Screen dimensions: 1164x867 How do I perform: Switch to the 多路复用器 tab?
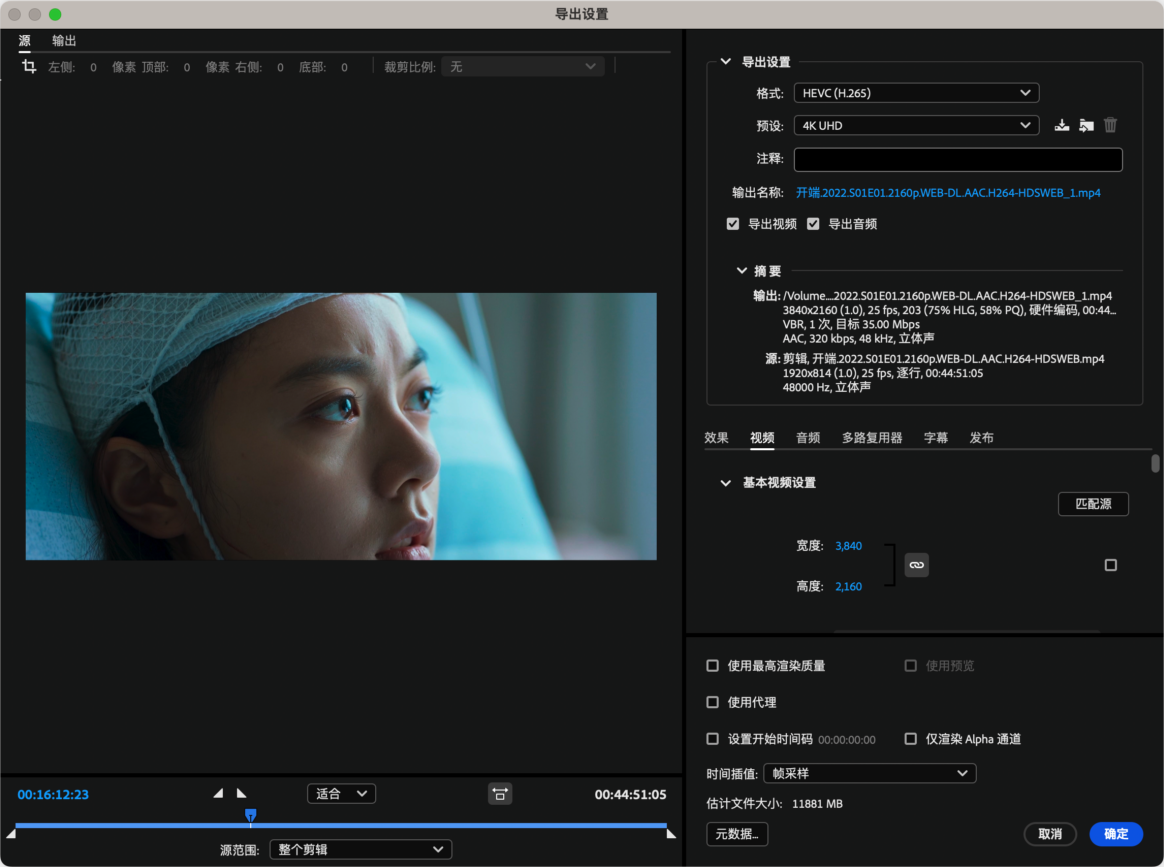[x=872, y=438]
